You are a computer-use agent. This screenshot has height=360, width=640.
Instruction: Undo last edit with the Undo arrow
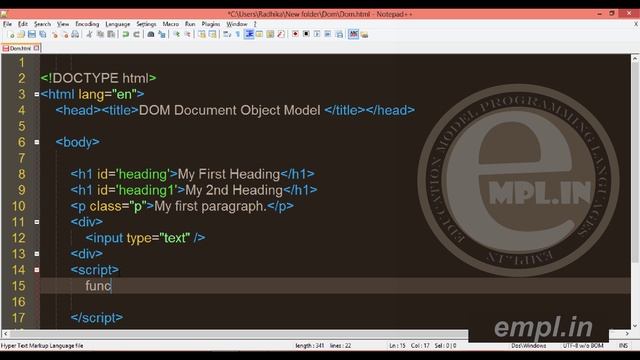125,35
